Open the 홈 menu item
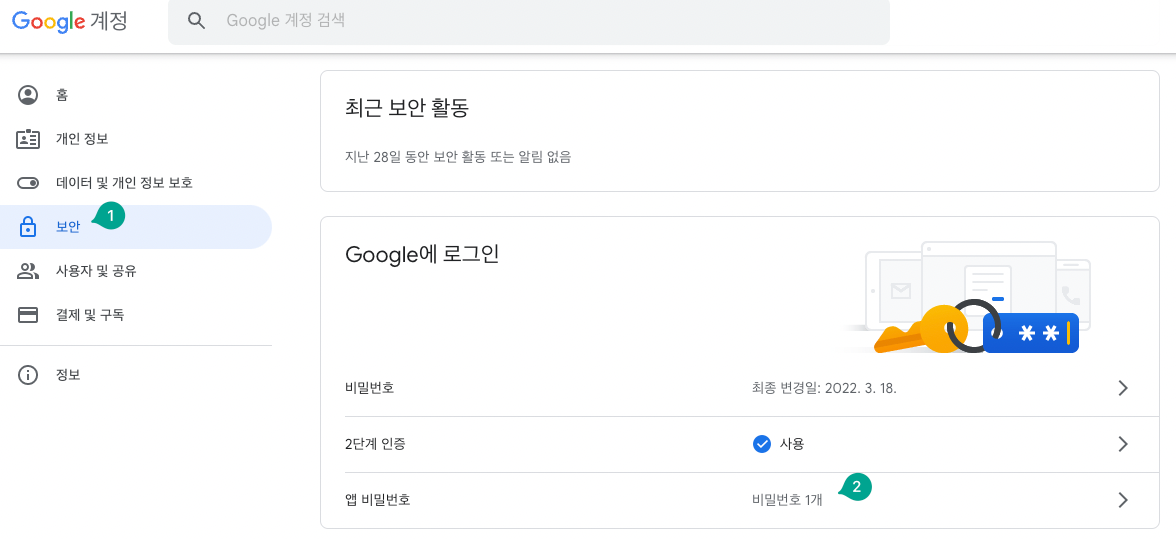1176x539 pixels. [136, 95]
